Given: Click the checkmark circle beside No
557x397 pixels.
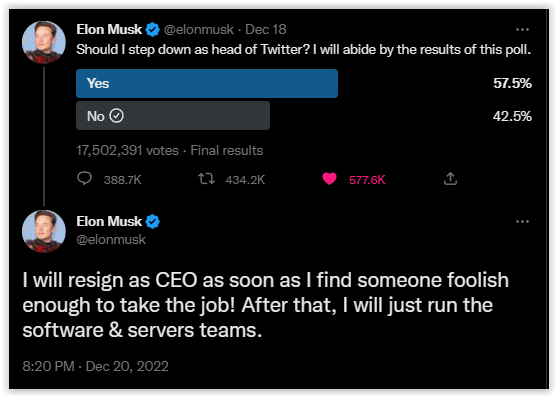Looking at the screenshot, I should [x=116, y=116].
